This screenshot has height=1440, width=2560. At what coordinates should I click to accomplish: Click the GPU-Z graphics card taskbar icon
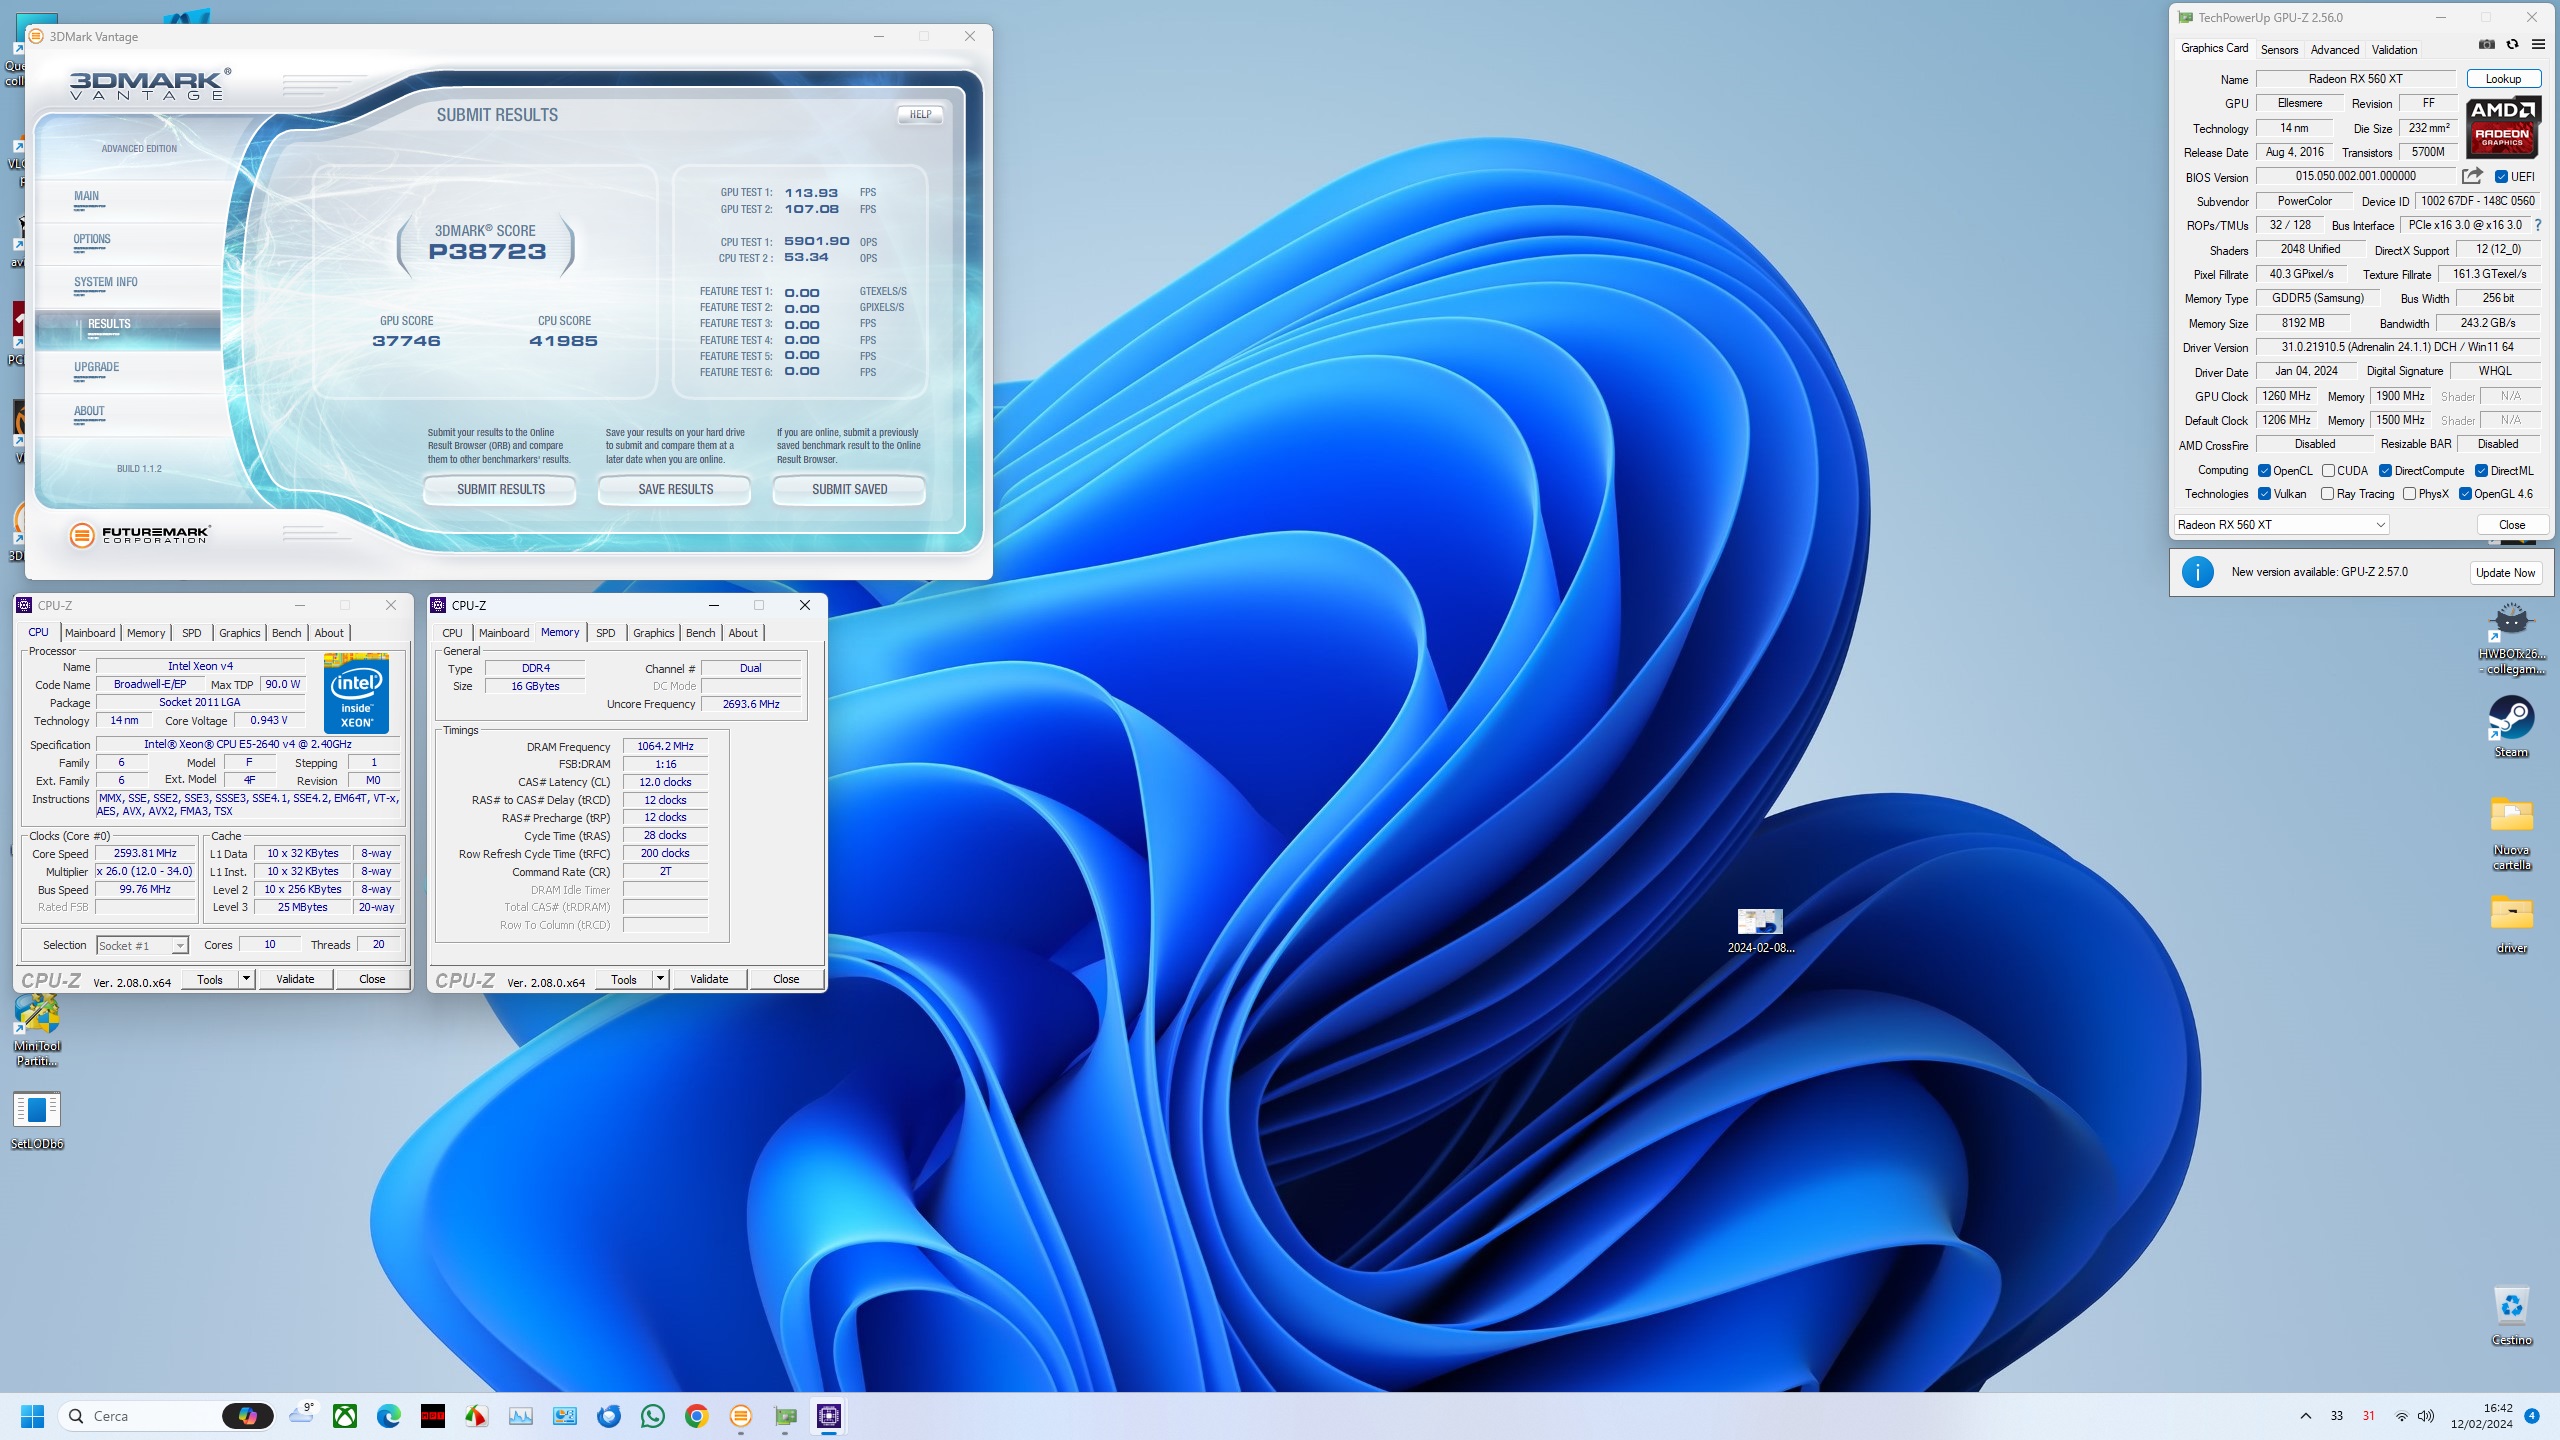(785, 1416)
